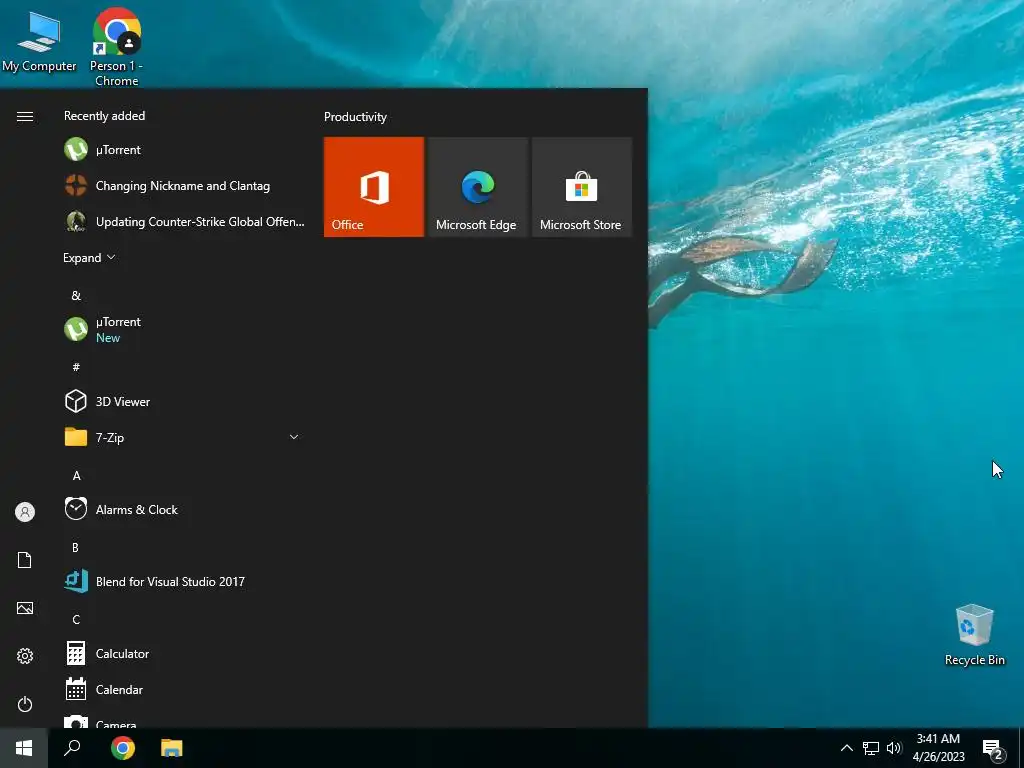
Task: Open Alarms & Clock app
Action: pyautogui.click(x=183, y=509)
